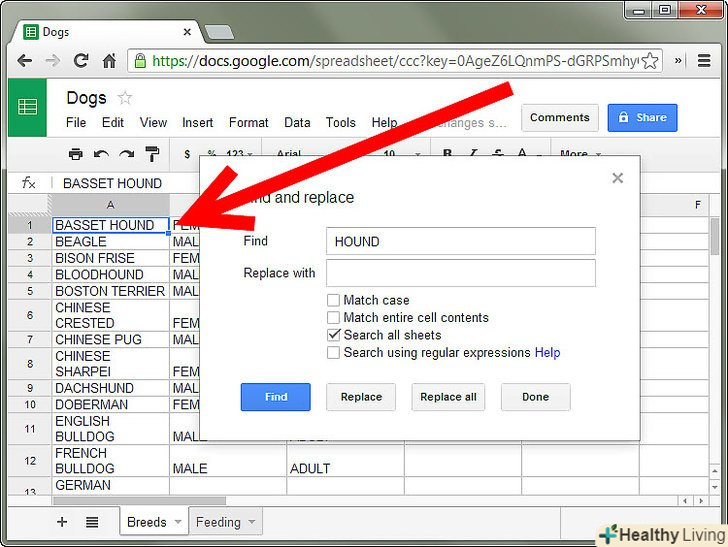The width and height of the screenshot is (728, 547).
Task: Reload the page with refresh icon
Action: point(81,60)
